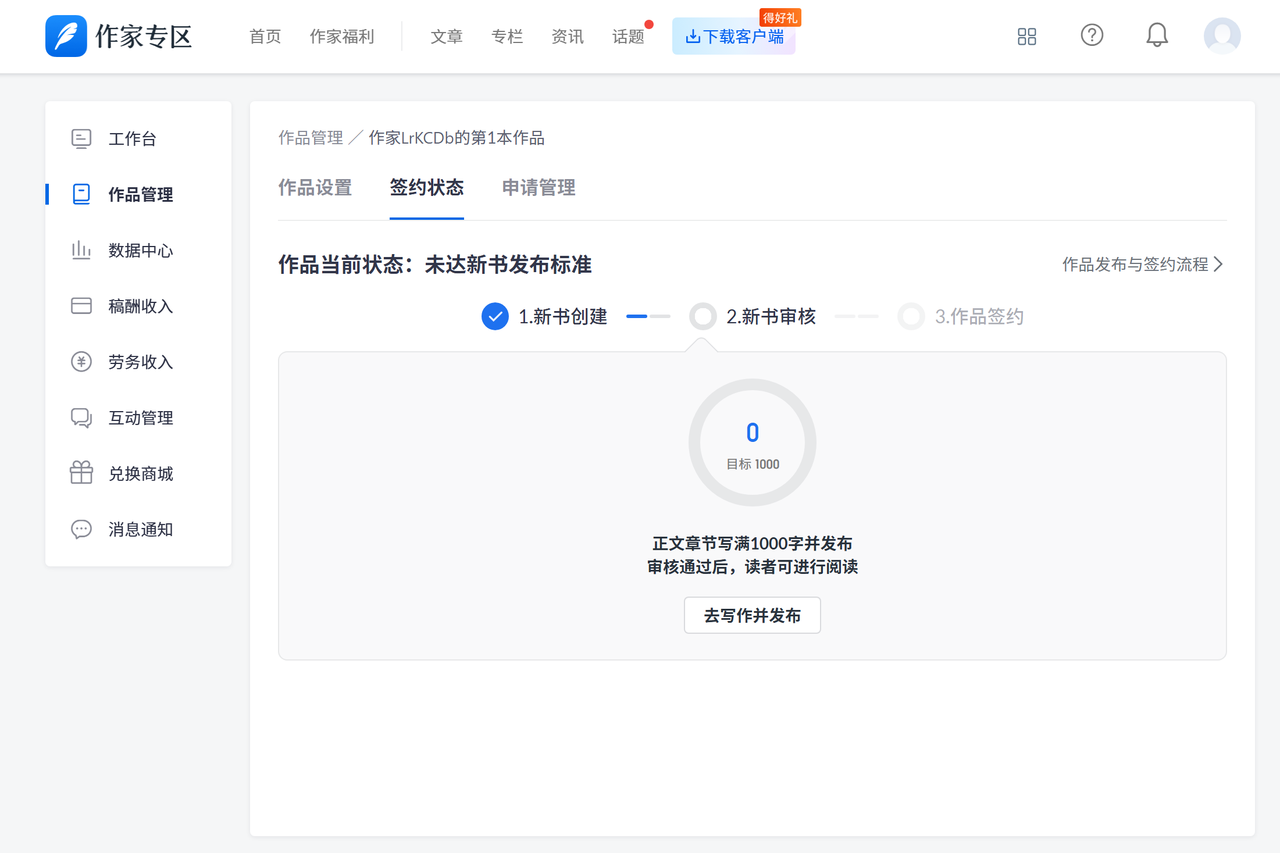Click the feather logo of 作家专区
Screen dimensions: 1280x853
click(66, 36)
